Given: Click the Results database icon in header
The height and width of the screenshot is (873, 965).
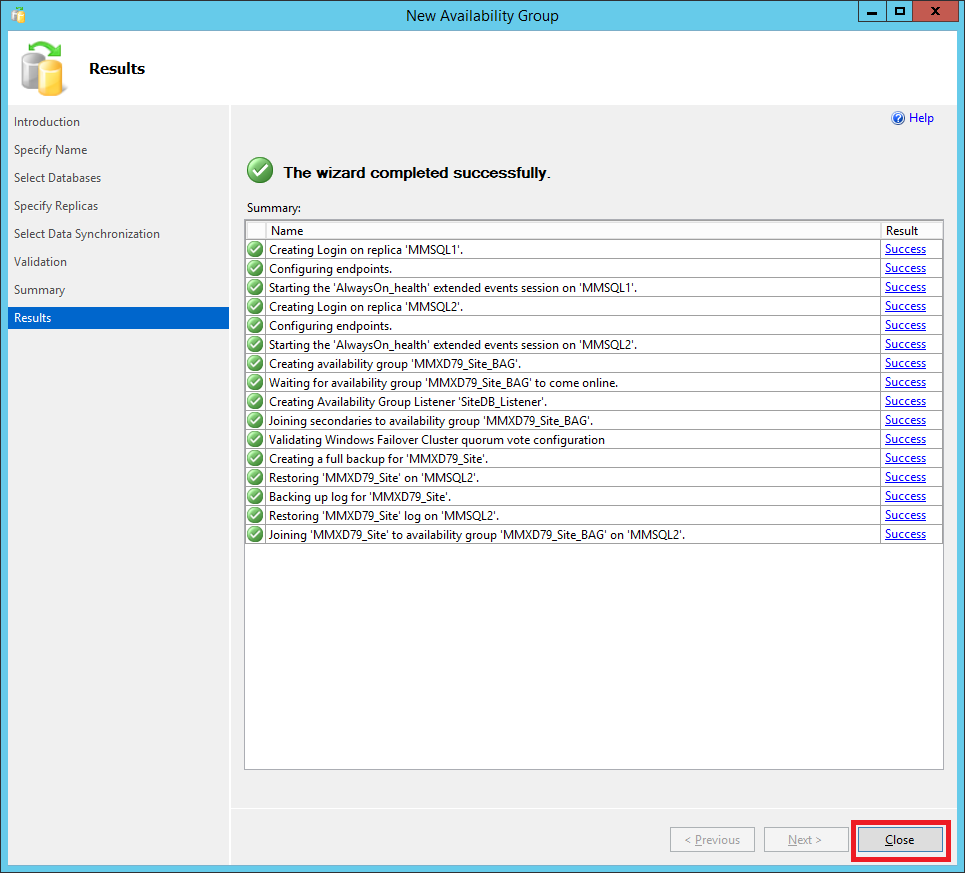Looking at the screenshot, I should pyautogui.click(x=43, y=69).
